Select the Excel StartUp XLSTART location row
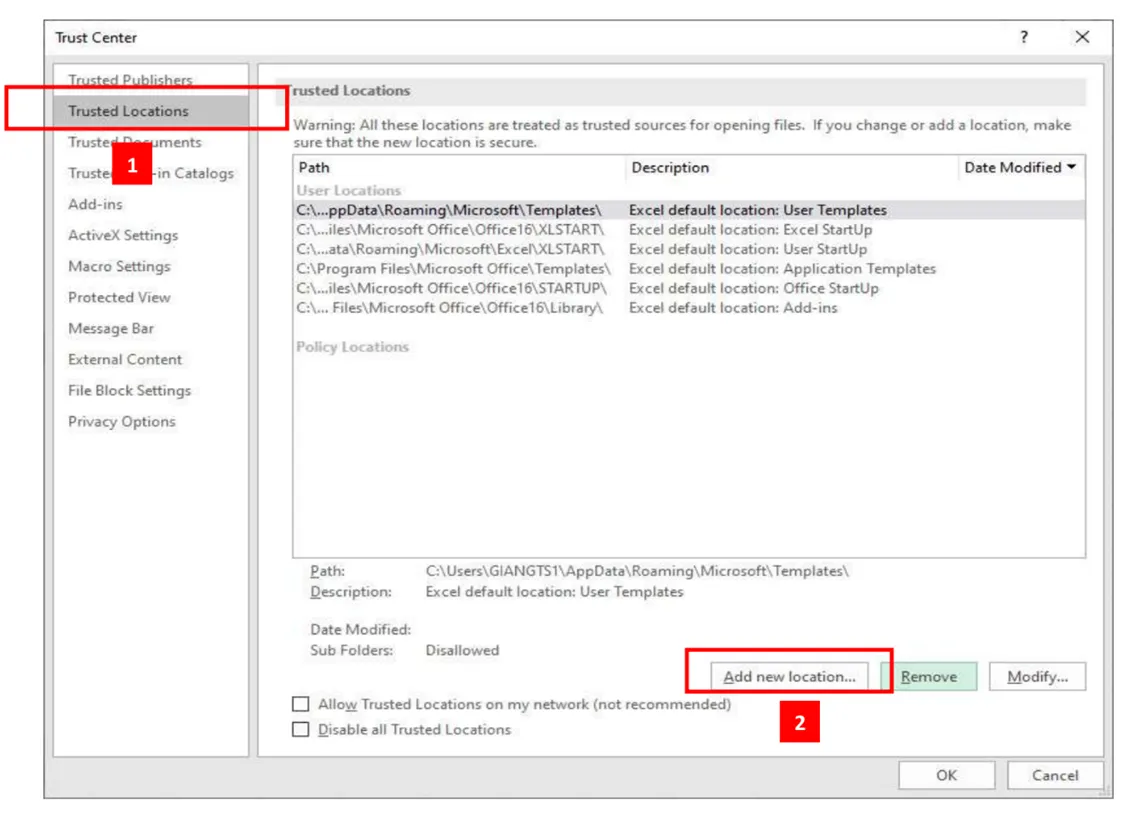This screenshot has width=1136, height=823. tap(450, 230)
